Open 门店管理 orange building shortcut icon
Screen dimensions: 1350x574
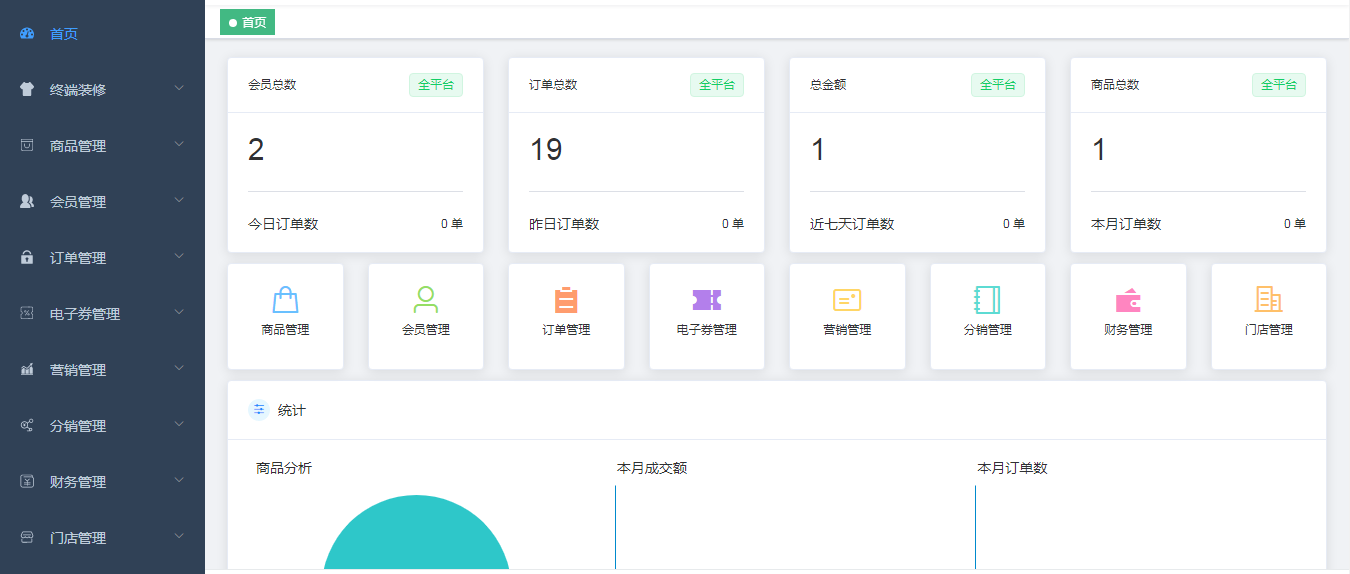pos(1268,299)
